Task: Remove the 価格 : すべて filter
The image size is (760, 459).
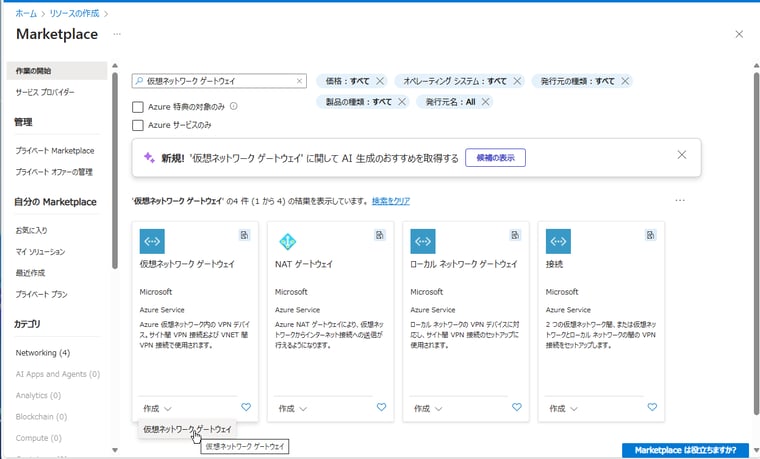Action: click(x=380, y=81)
